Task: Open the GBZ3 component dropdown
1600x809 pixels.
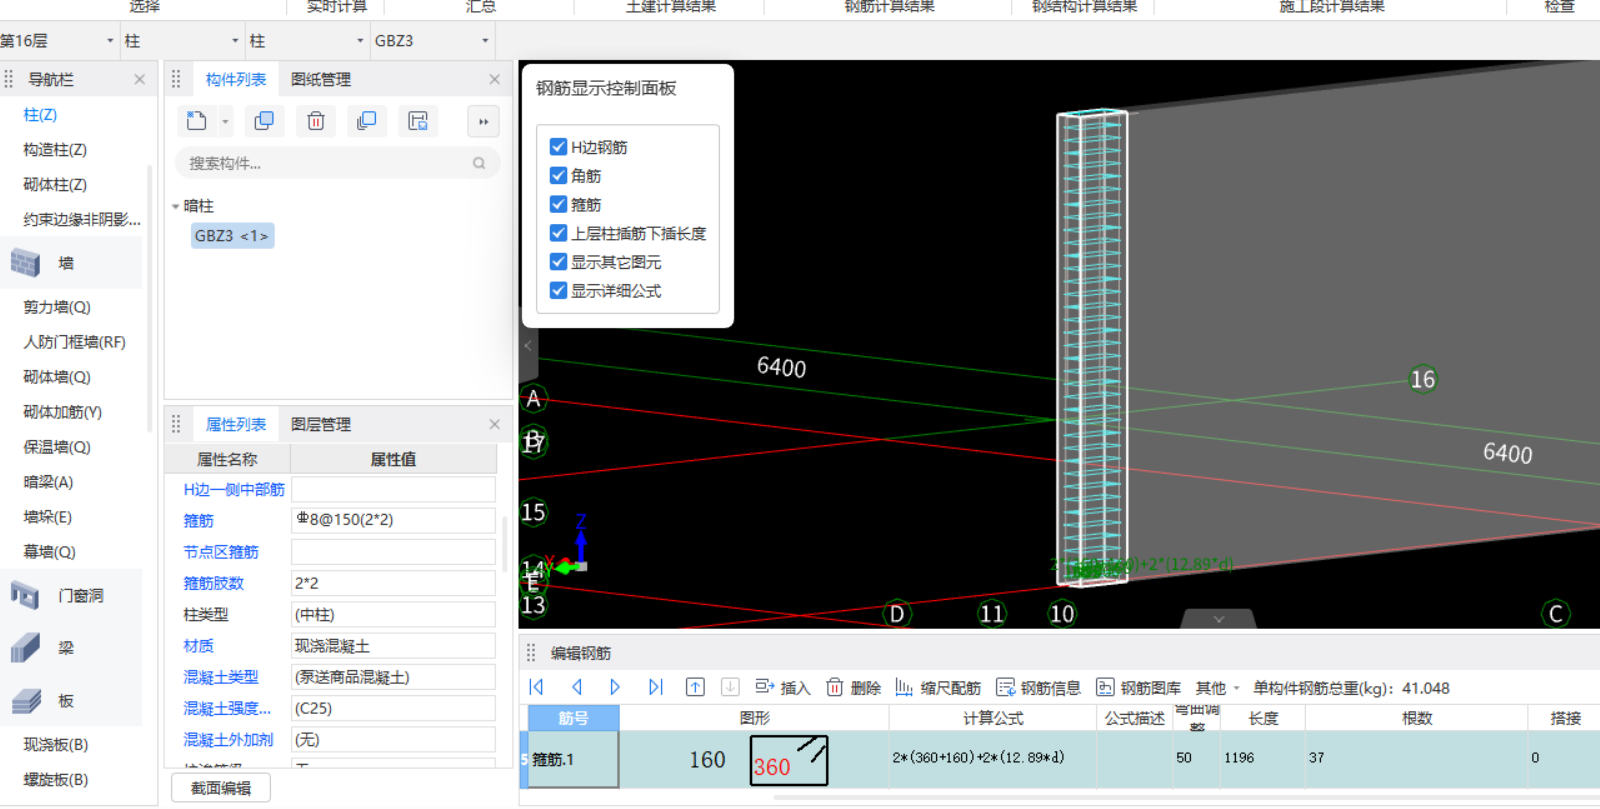Action: pyautogui.click(x=485, y=41)
